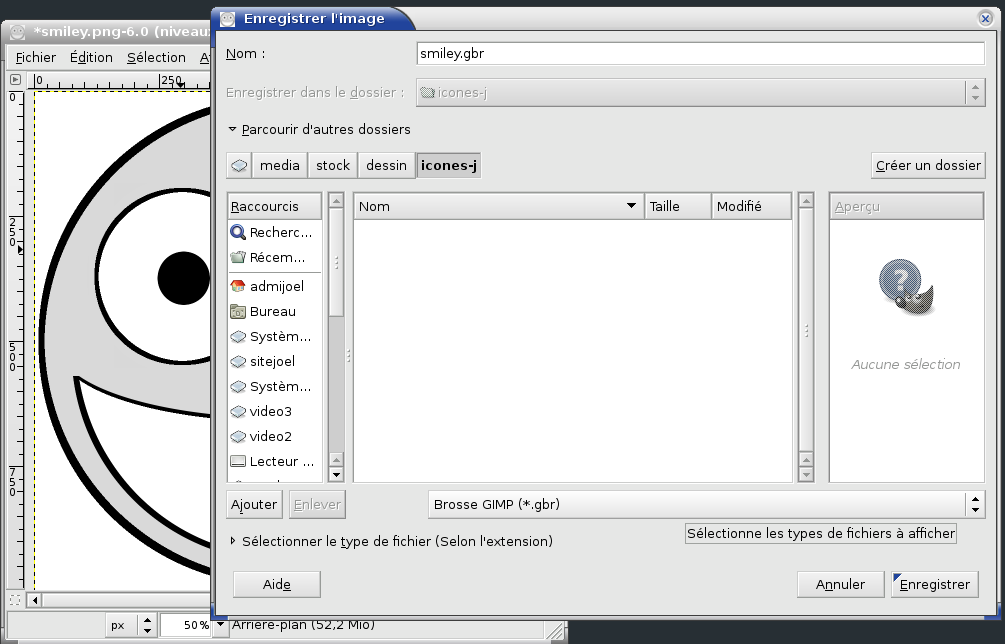Go to the stock folder in path bar
The width and height of the screenshot is (1005, 644).
pyautogui.click(x=333, y=166)
